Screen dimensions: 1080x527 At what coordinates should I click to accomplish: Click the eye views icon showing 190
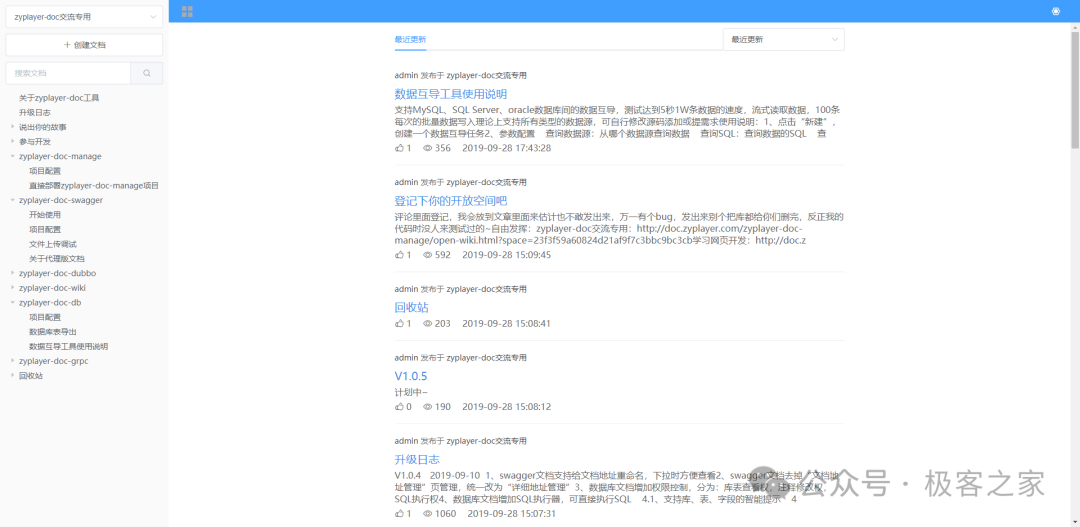(427, 406)
